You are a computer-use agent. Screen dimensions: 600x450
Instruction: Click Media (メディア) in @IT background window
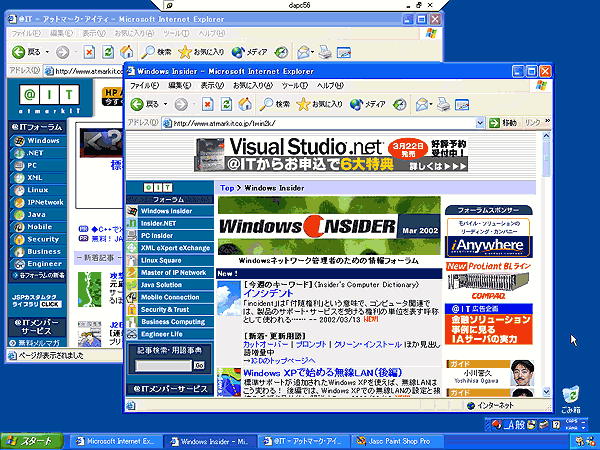tap(249, 52)
